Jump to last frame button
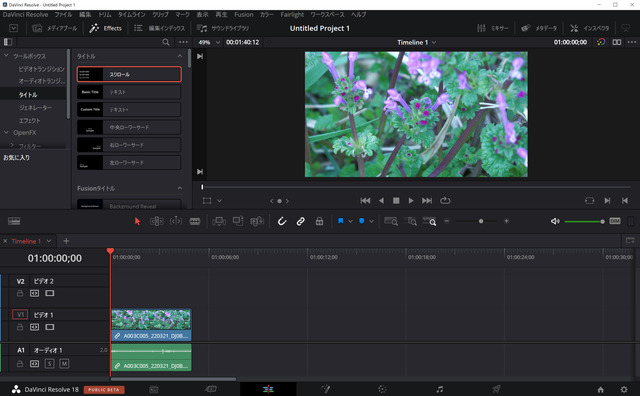Viewport: 640px width, 396px height. point(427,200)
